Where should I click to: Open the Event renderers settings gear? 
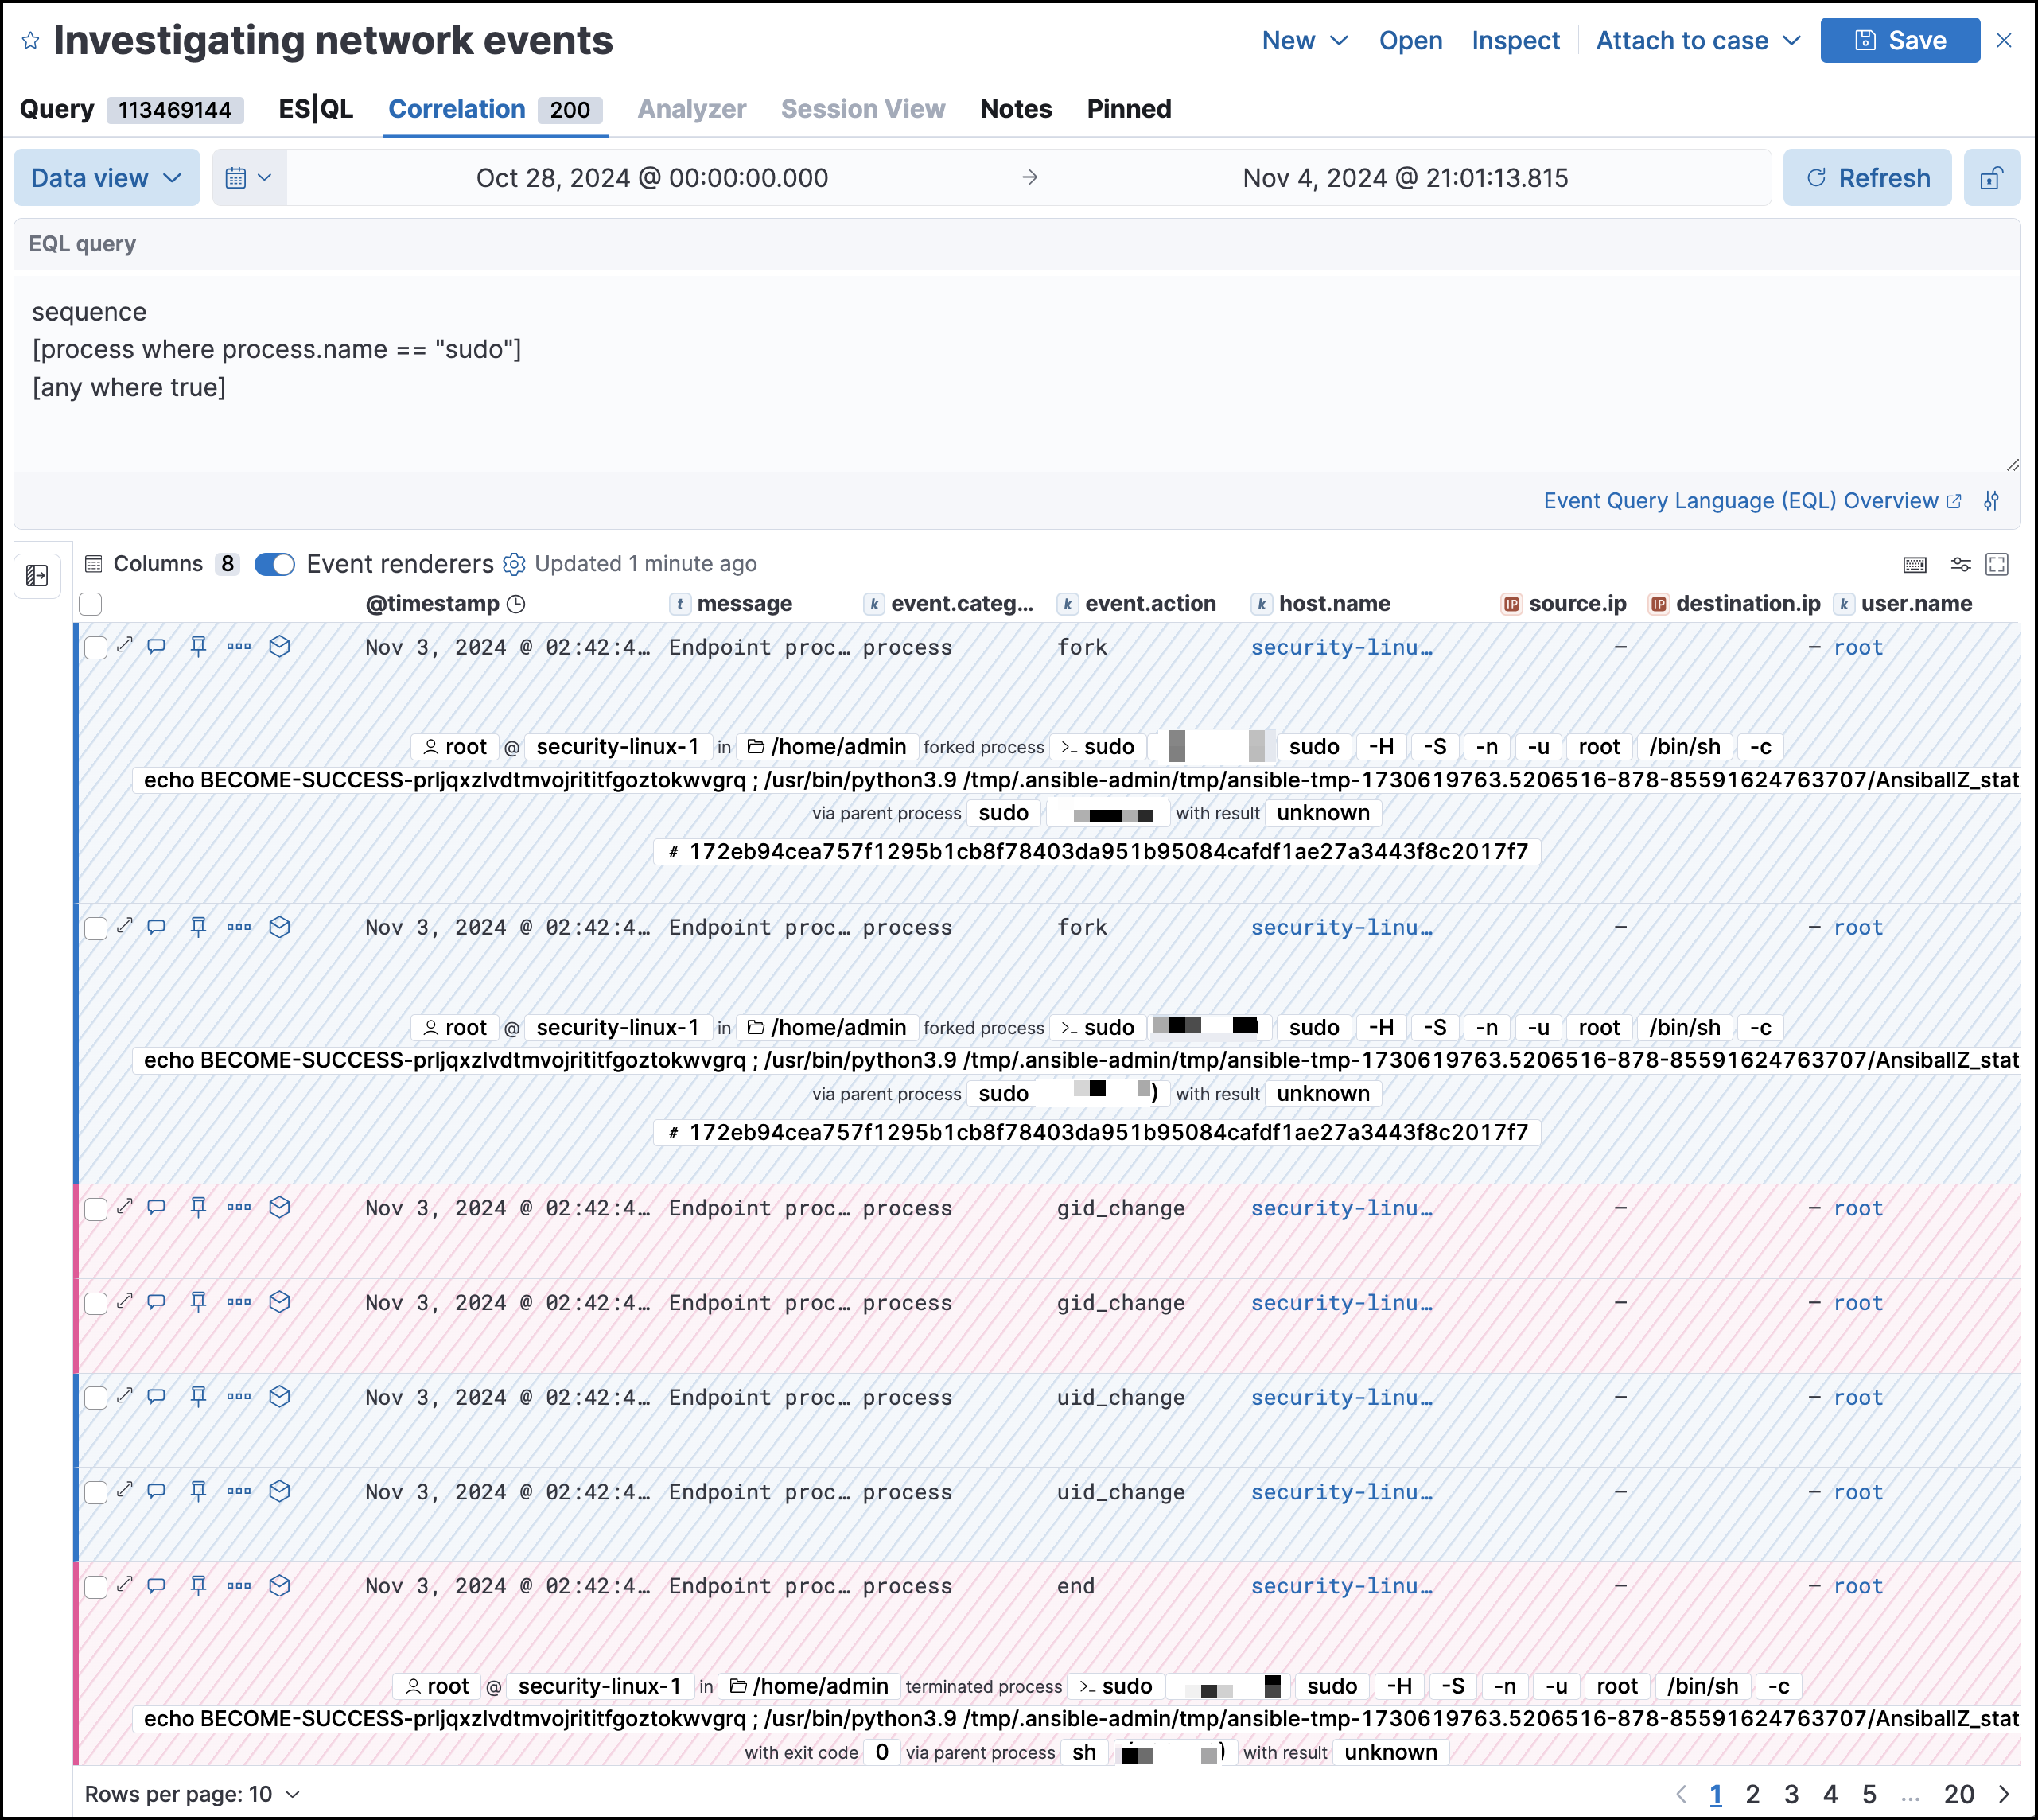pos(514,563)
